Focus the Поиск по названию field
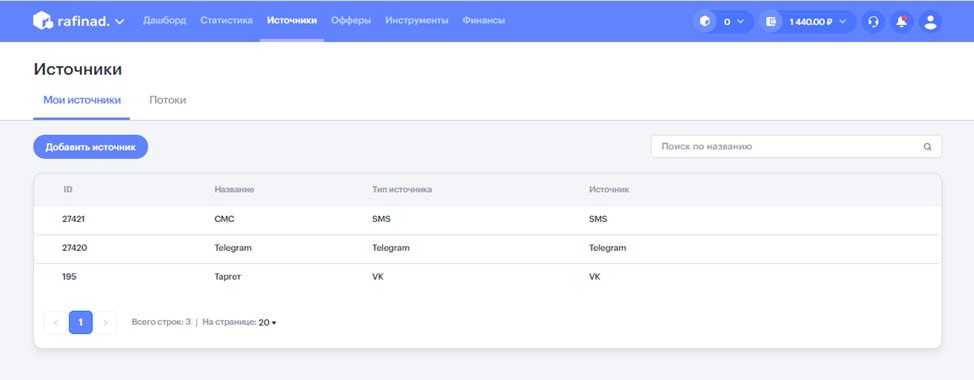The width and height of the screenshot is (974, 380). click(x=796, y=147)
